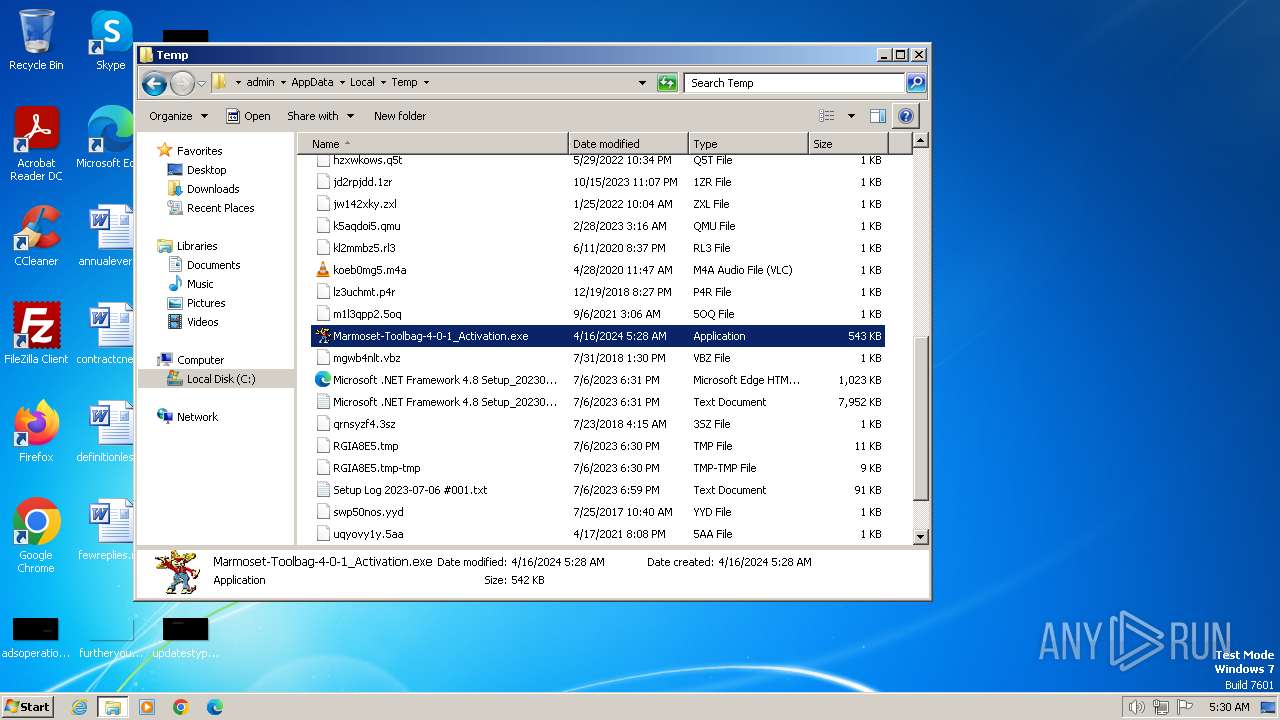
Task: Click the Forward navigation arrow button
Action: (x=182, y=83)
